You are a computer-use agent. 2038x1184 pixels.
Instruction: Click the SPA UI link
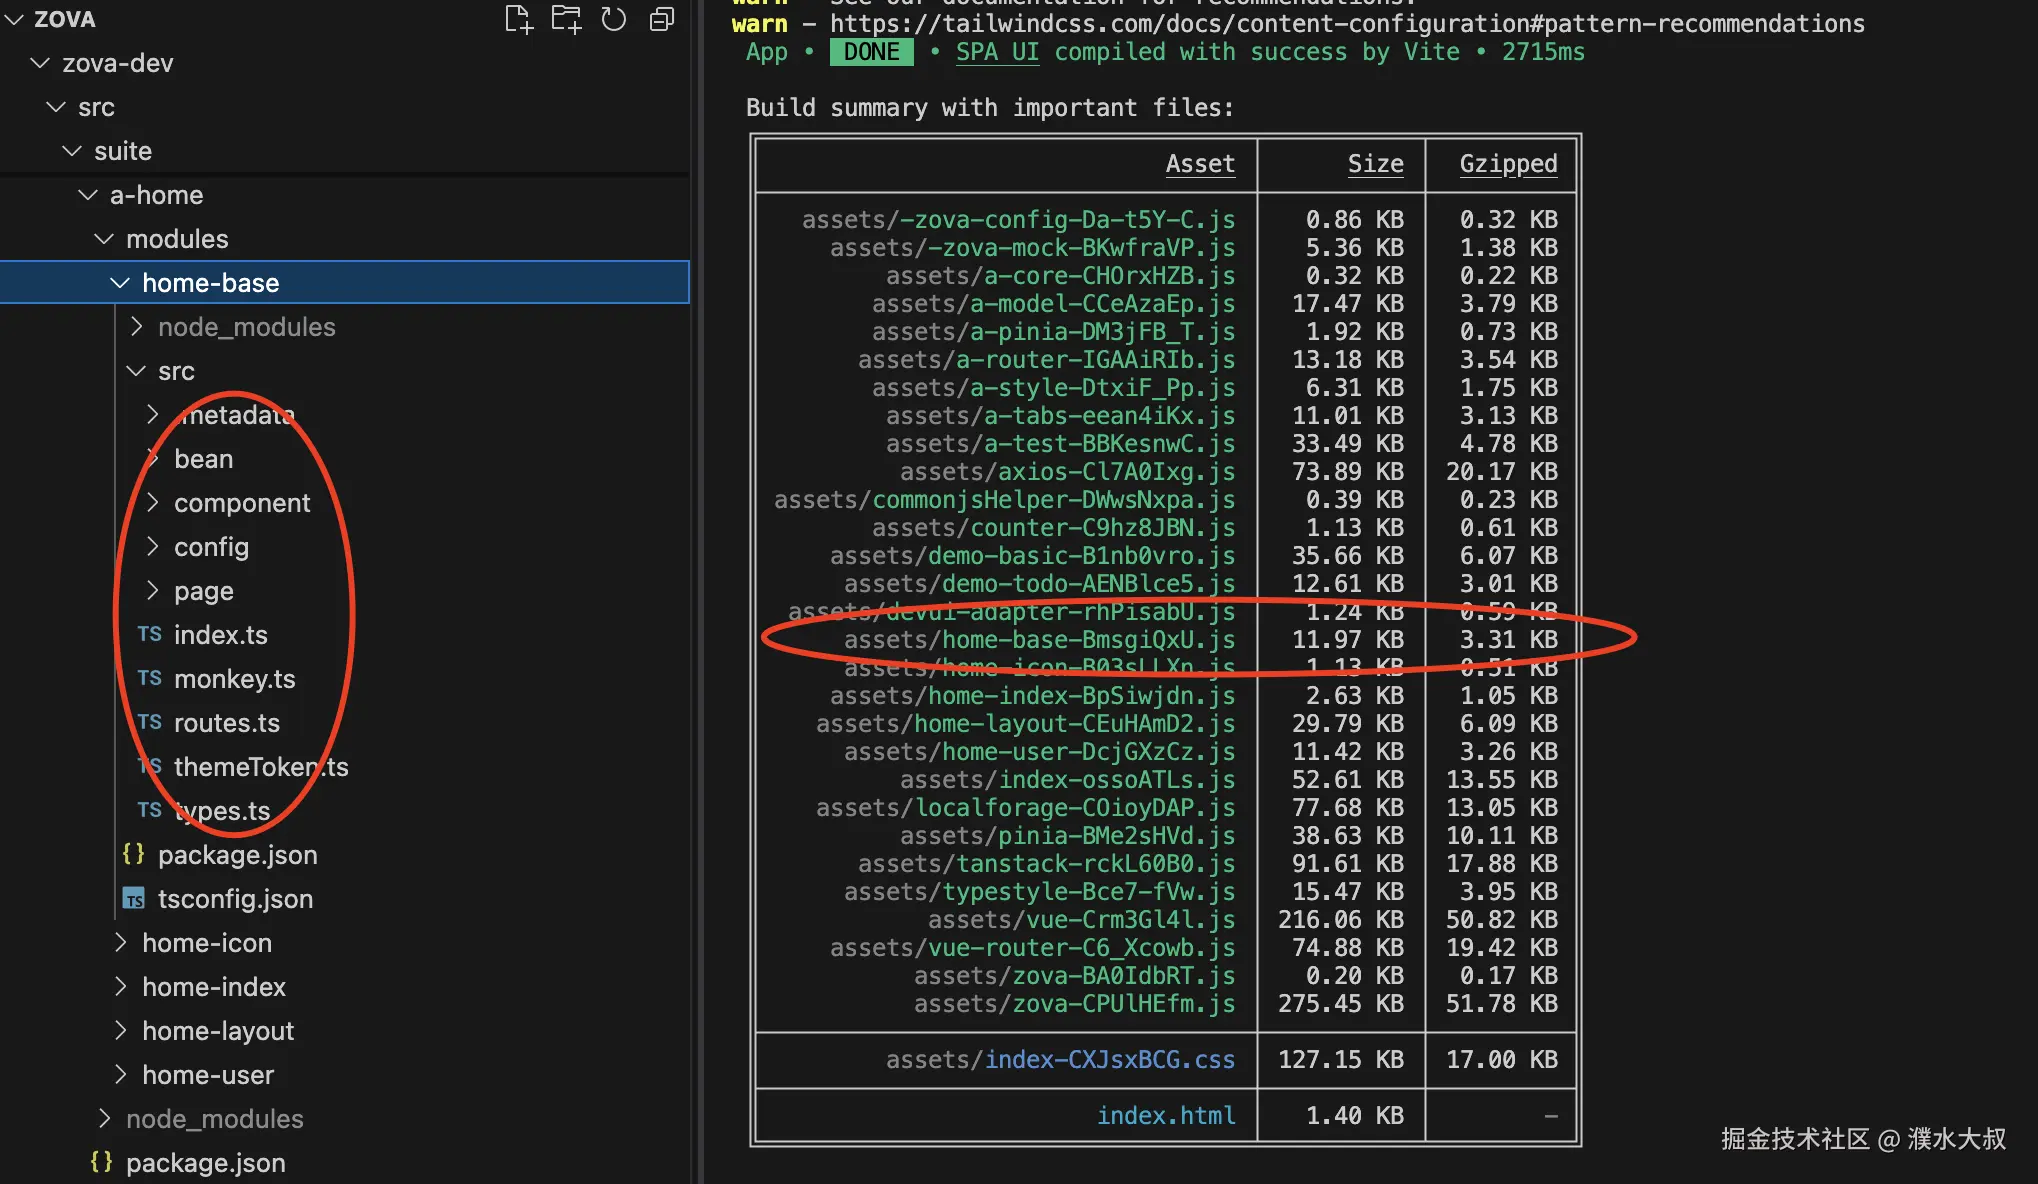(997, 52)
